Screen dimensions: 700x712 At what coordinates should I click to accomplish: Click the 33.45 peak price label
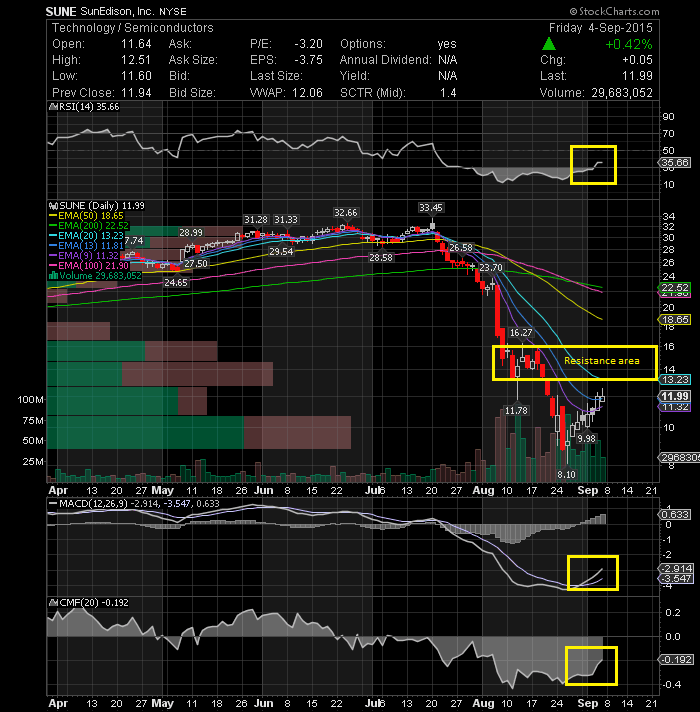click(430, 208)
